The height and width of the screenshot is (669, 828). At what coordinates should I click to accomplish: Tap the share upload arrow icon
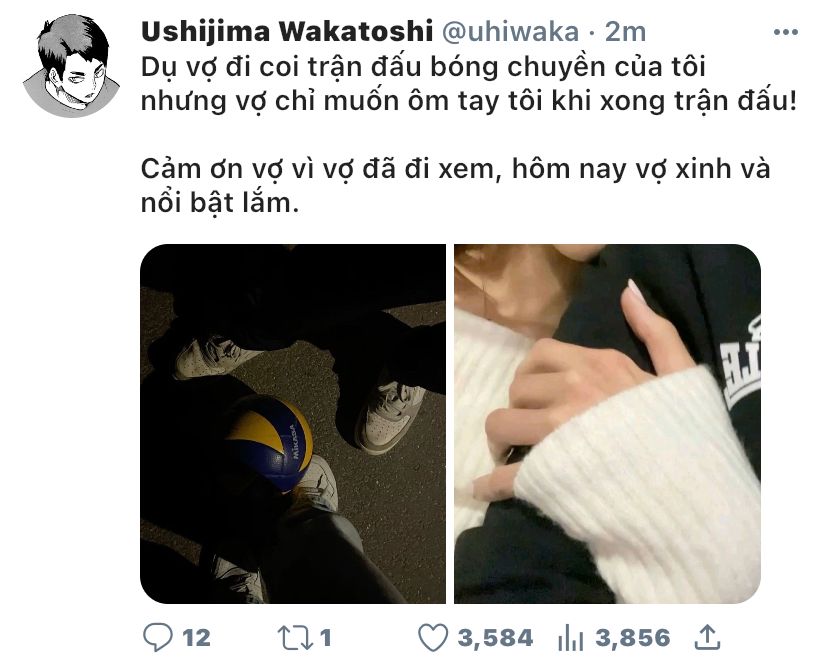(707, 637)
